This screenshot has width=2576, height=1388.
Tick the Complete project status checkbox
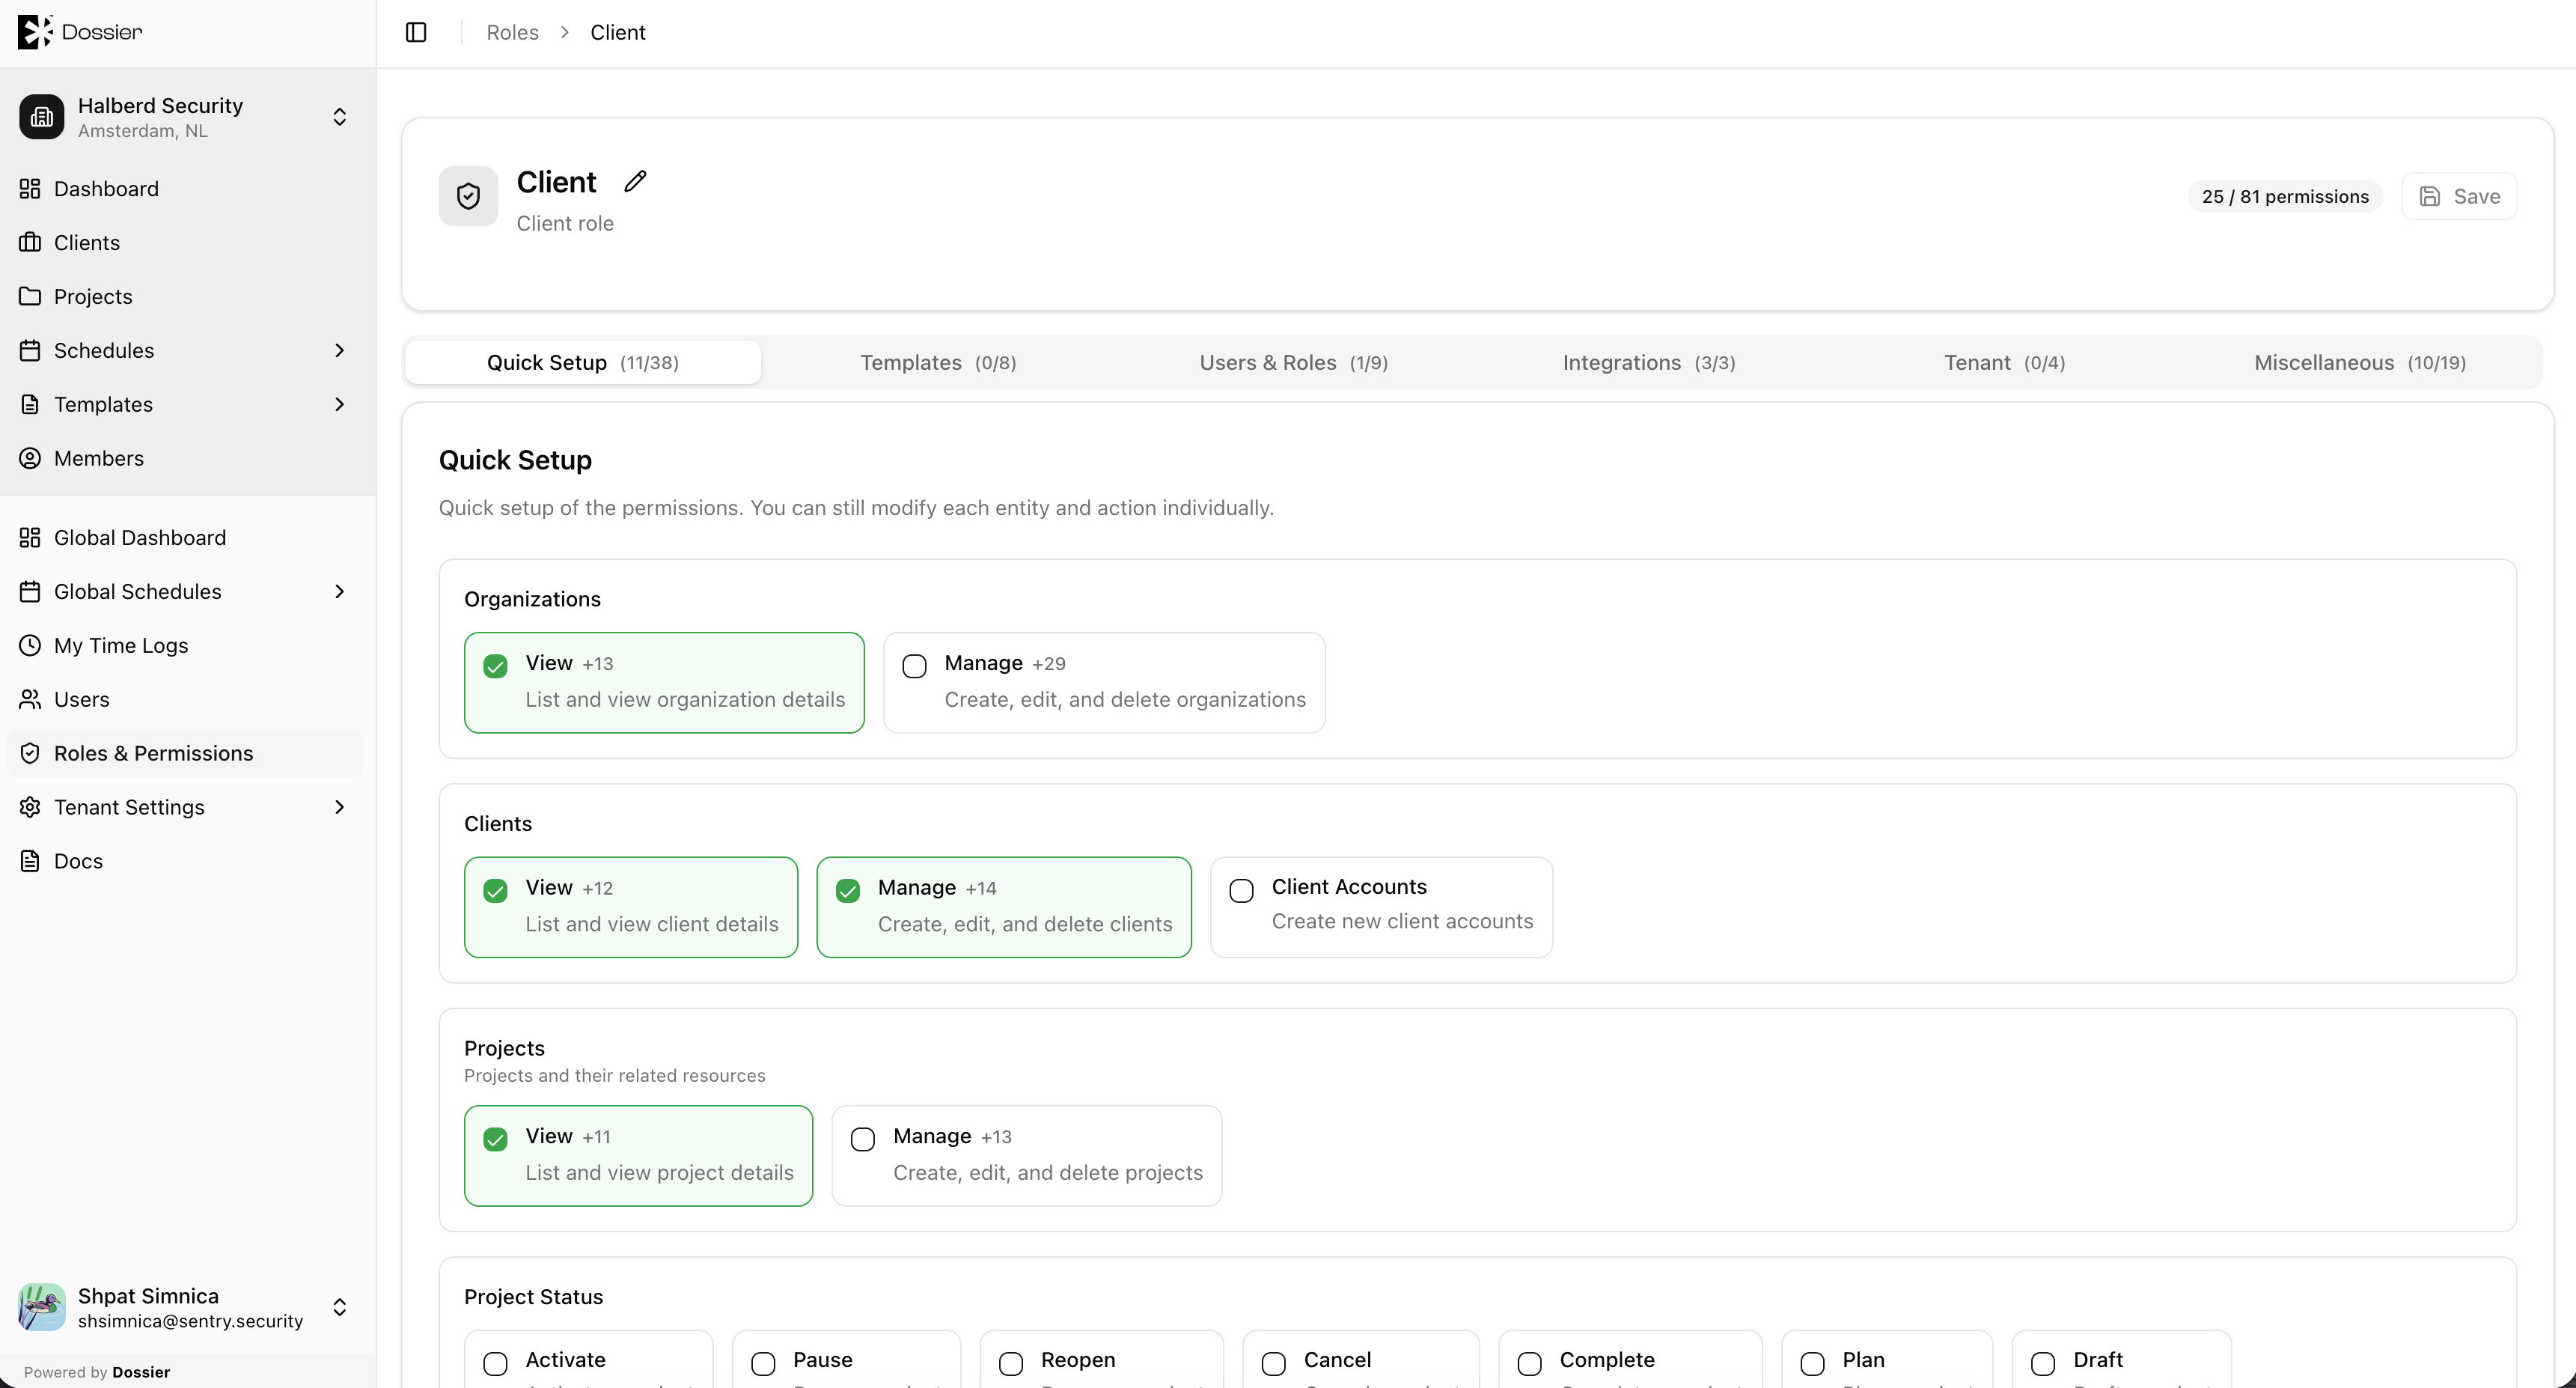[1529, 1364]
